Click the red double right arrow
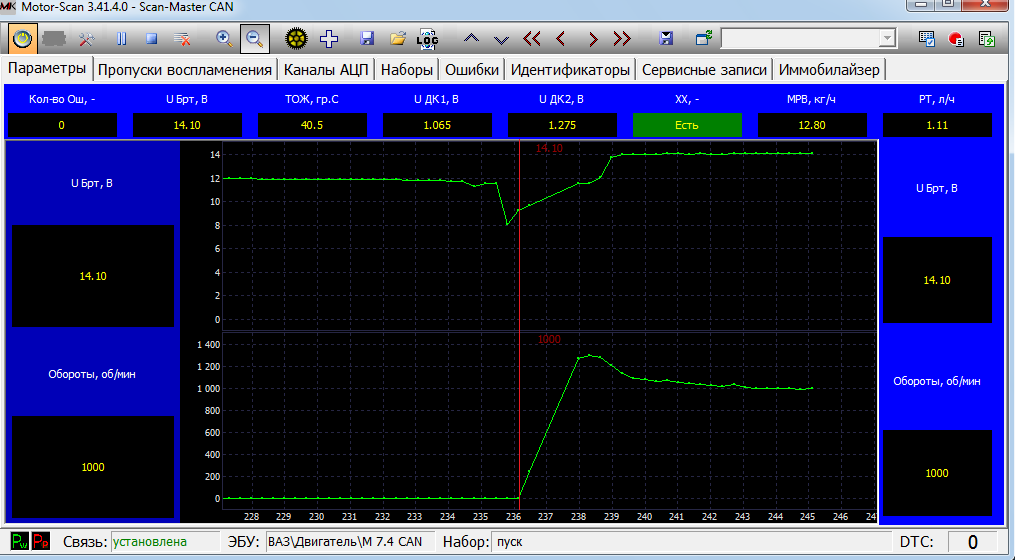The height and width of the screenshot is (560, 1015). tap(622, 39)
